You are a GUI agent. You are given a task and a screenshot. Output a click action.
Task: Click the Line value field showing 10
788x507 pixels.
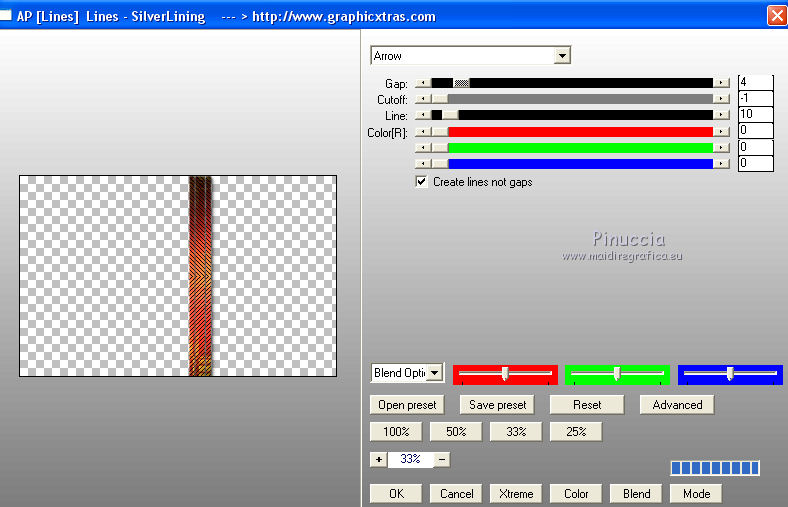755,114
